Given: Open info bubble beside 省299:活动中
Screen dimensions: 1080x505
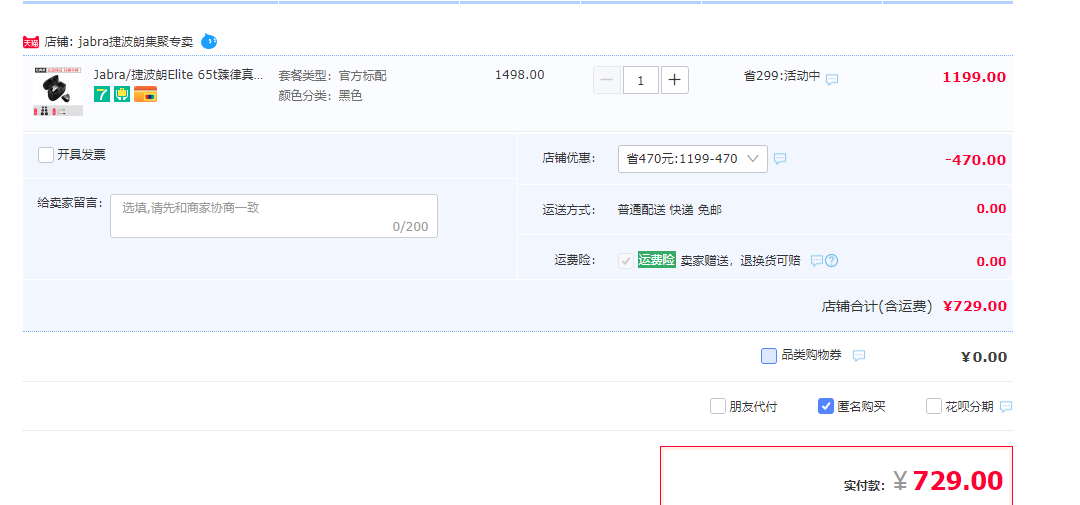Looking at the screenshot, I should pyautogui.click(x=832, y=79).
